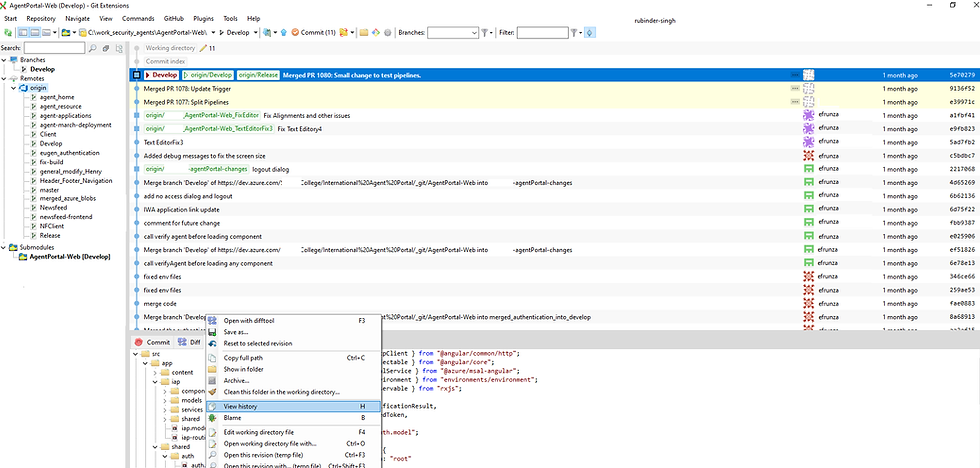Collapse the src folder in file tree
The height and width of the screenshot is (468, 980).
coord(138,354)
